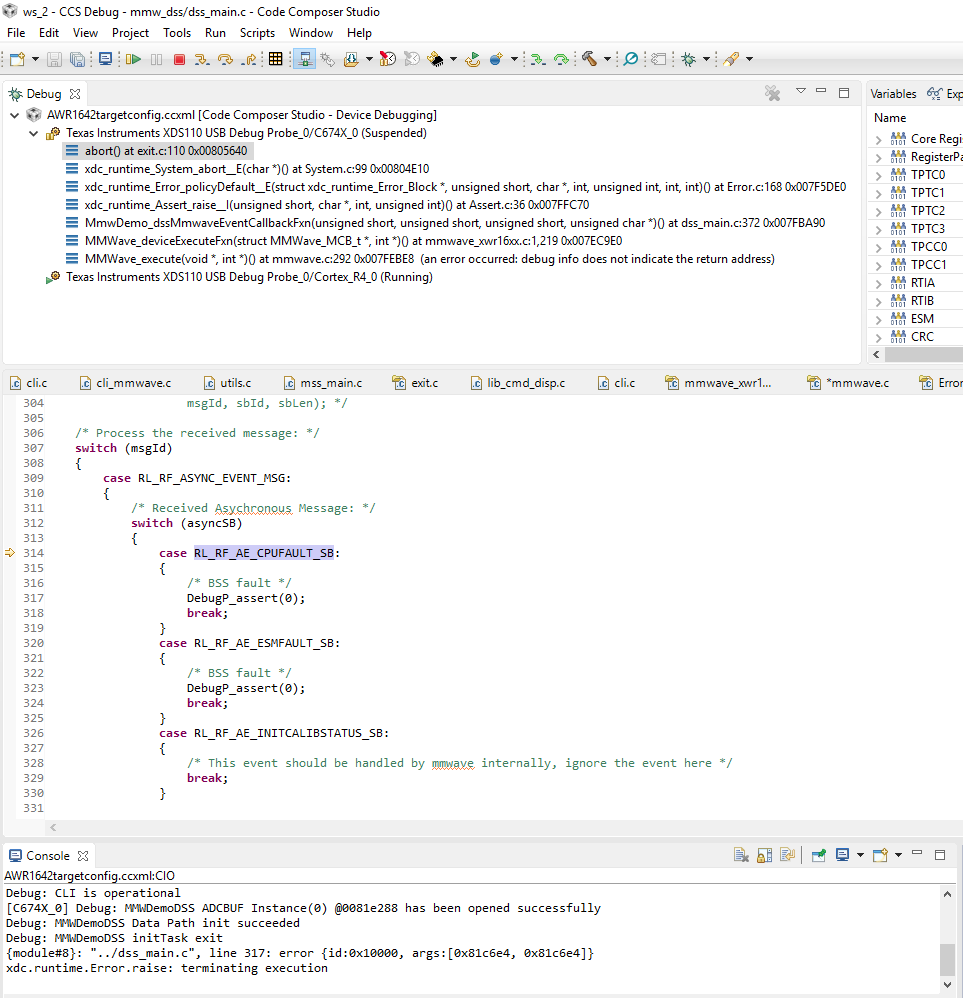Switch to the utils.c editor tab
Screen dimensions: 963x998
227,383
